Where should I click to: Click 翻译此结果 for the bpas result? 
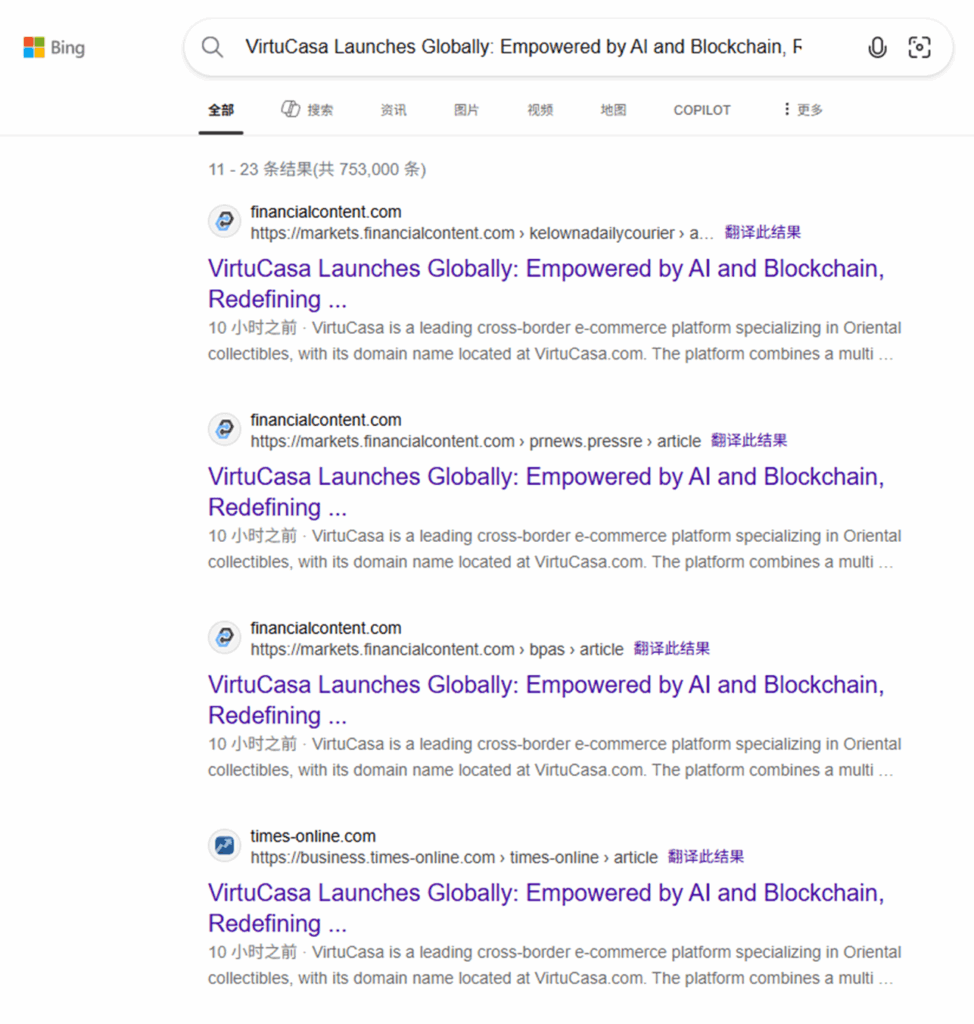(x=672, y=649)
